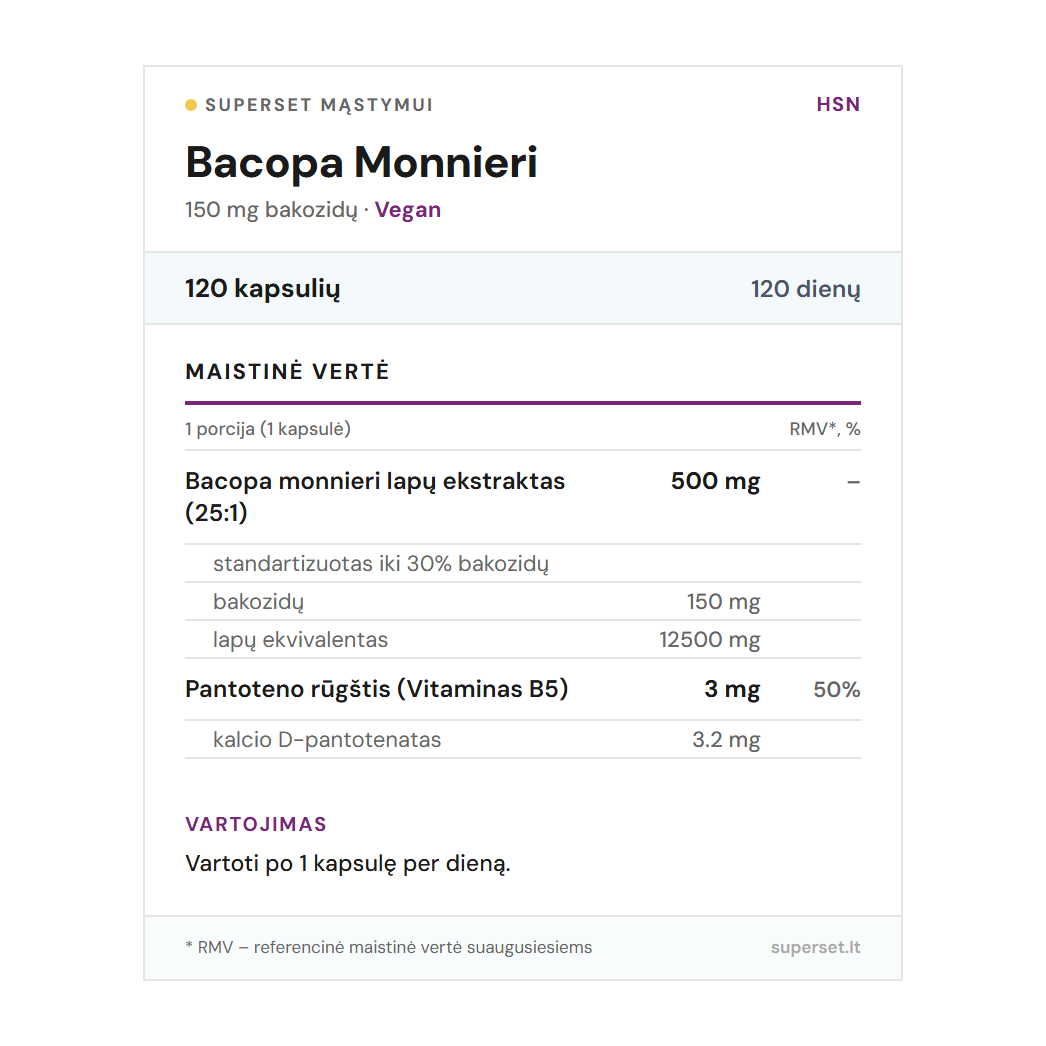Click the bakozidų 150 mg value
The width and height of the screenshot is (1046, 1046).
tap(723, 602)
